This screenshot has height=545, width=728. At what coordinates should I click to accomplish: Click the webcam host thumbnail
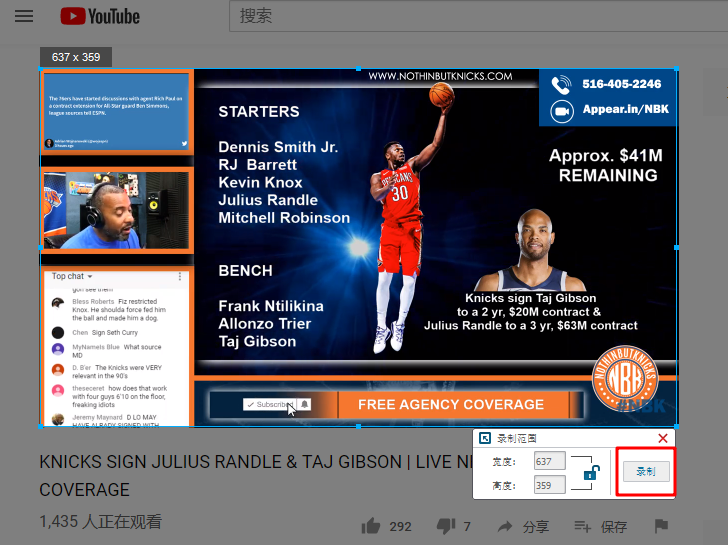117,211
